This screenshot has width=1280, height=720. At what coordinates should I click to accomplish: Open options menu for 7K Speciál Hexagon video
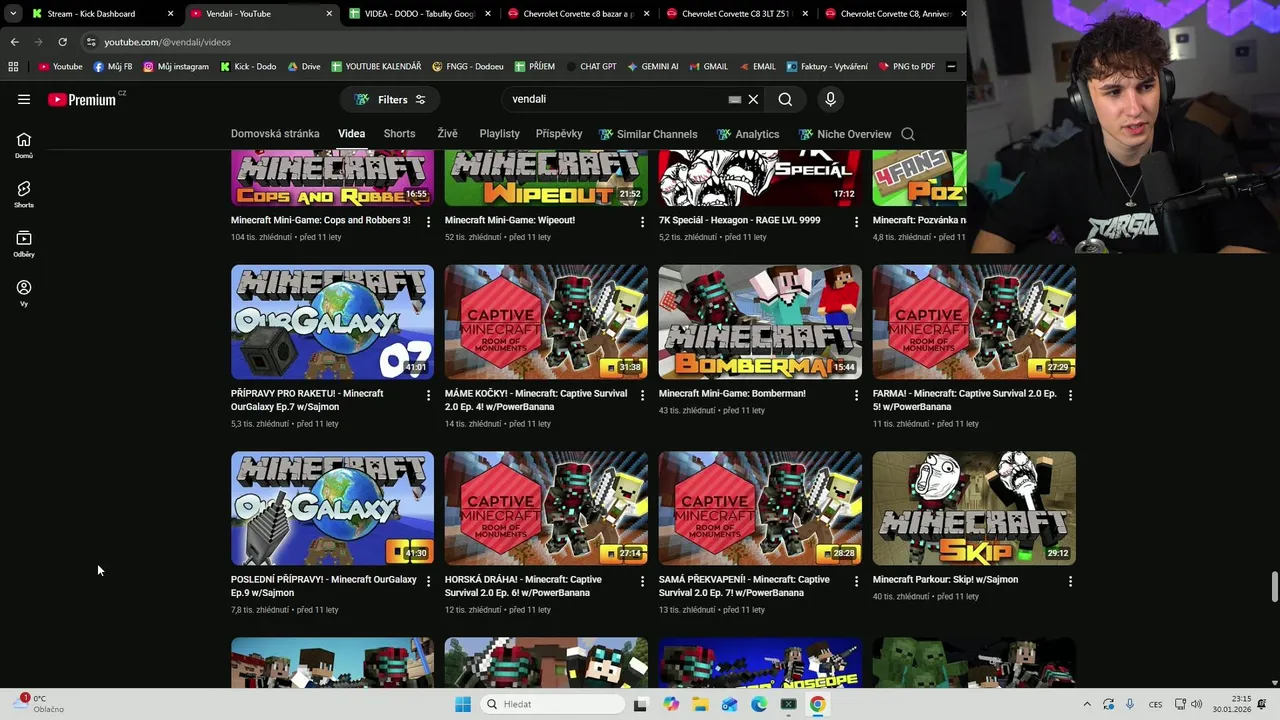click(x=856, y=221)
